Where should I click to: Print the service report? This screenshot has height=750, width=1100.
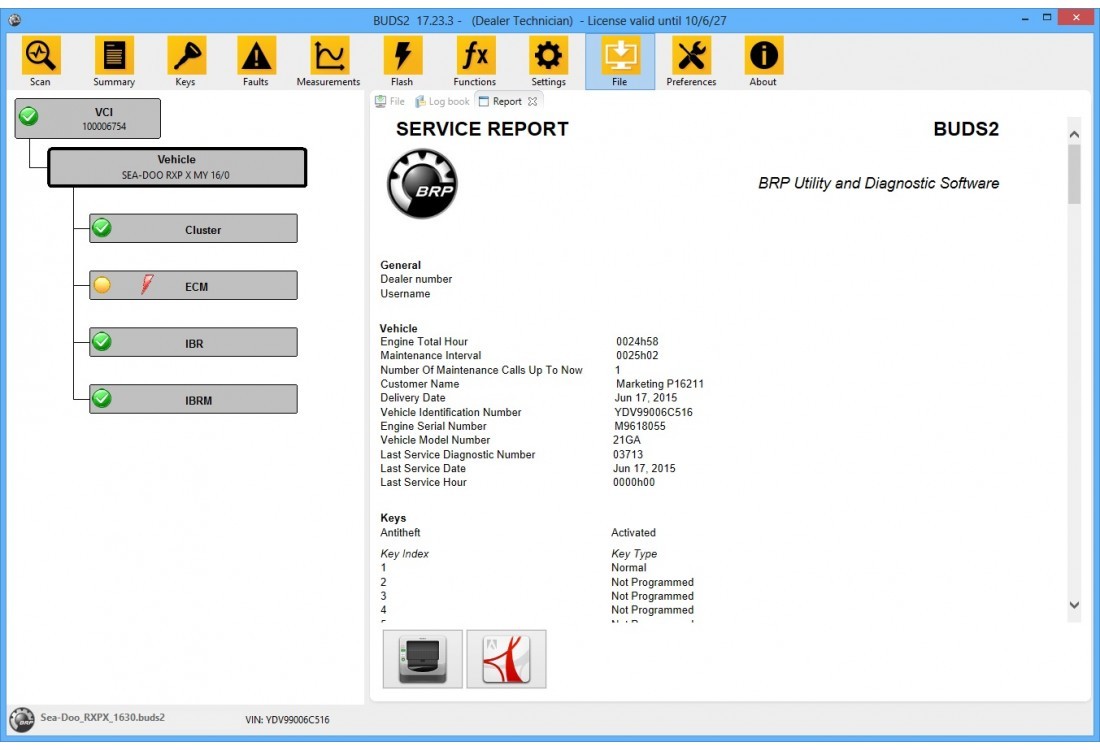point(422,659)
